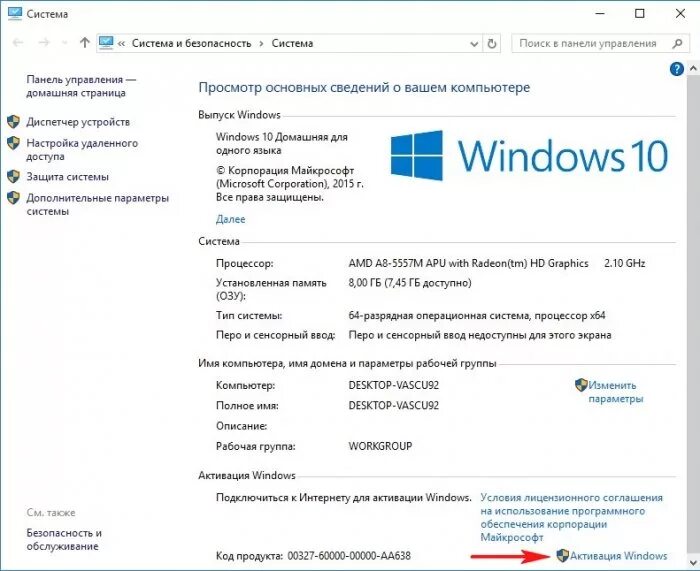This screenshot has height=571, width=700.
Task: Expand the address bar history chevron
Action: click(474, 44)
